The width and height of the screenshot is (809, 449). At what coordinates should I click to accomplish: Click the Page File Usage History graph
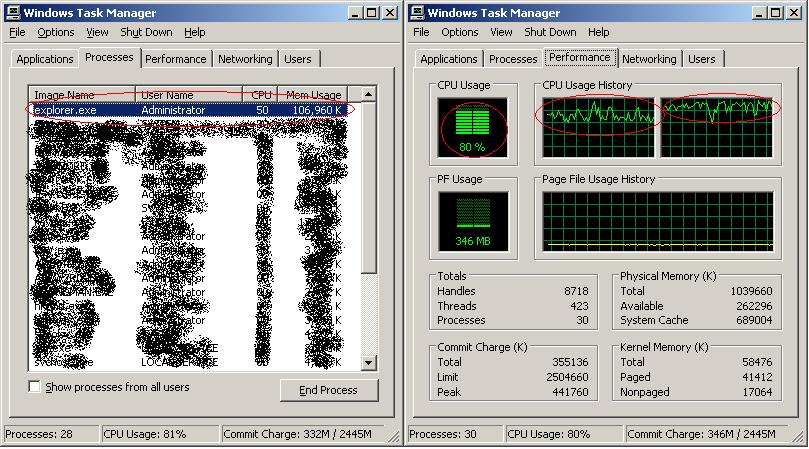[658, 221]
